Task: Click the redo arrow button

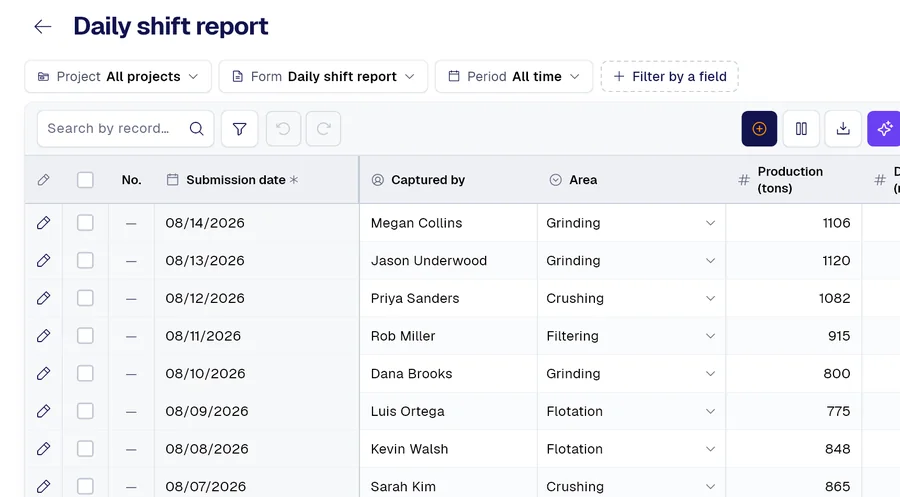Action: [323, 129]
